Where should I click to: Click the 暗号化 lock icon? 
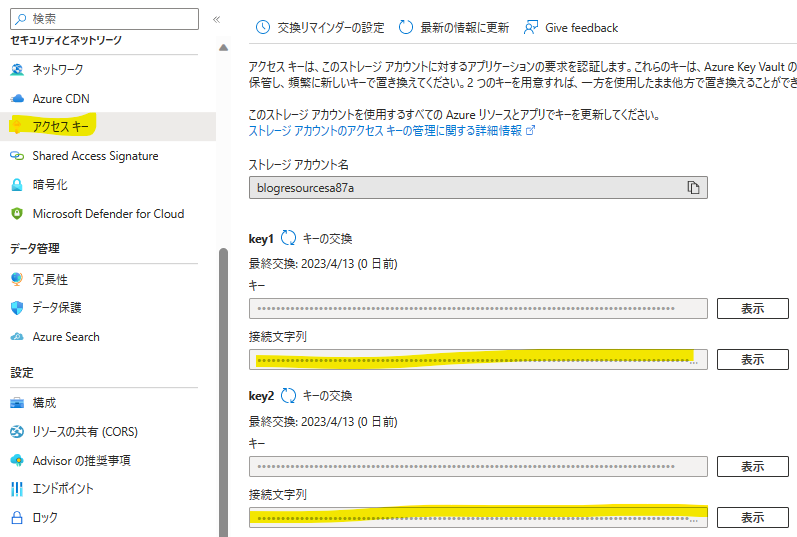[x=17, y=185]
